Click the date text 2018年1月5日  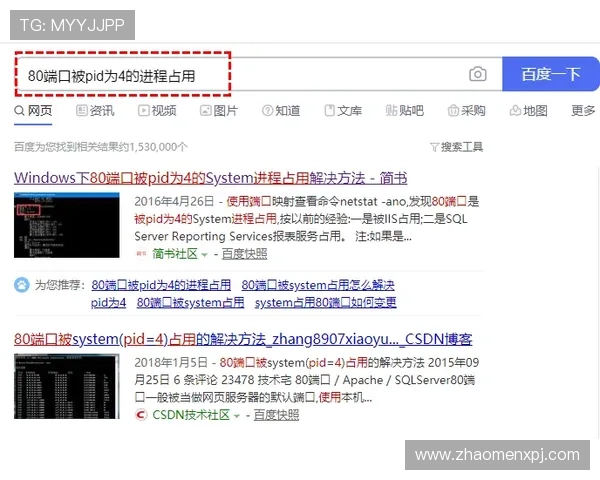tap(171, 362)
